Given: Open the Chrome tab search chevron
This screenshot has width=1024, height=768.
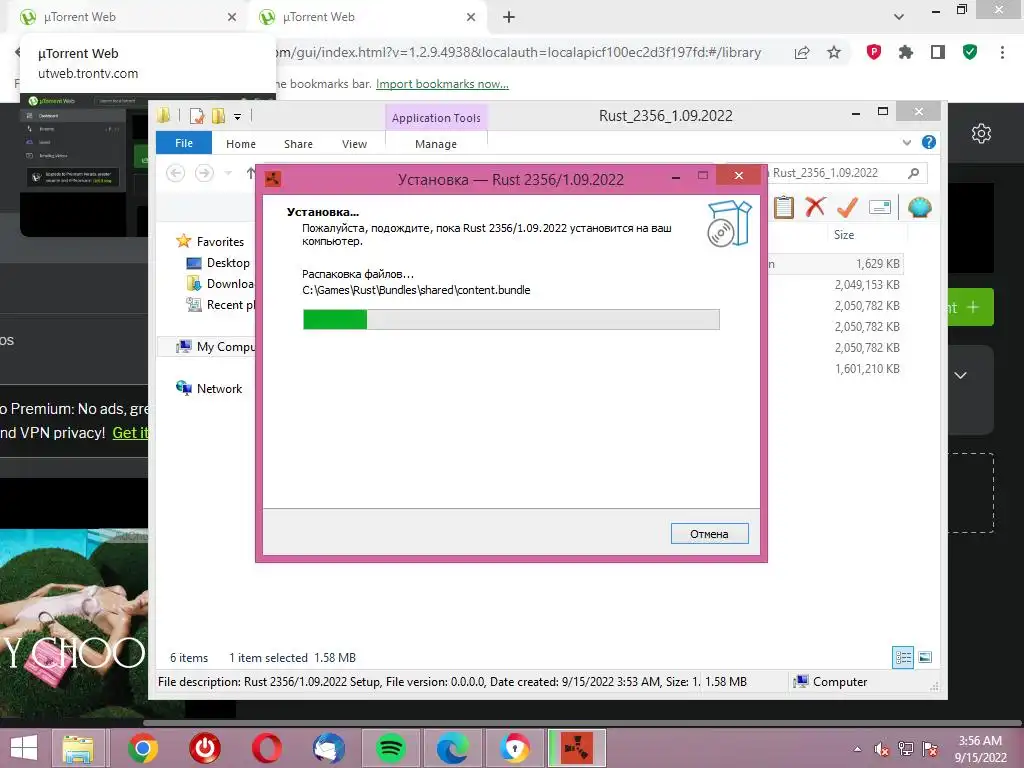Looking at the screenshot, I should tap(899, 17).
